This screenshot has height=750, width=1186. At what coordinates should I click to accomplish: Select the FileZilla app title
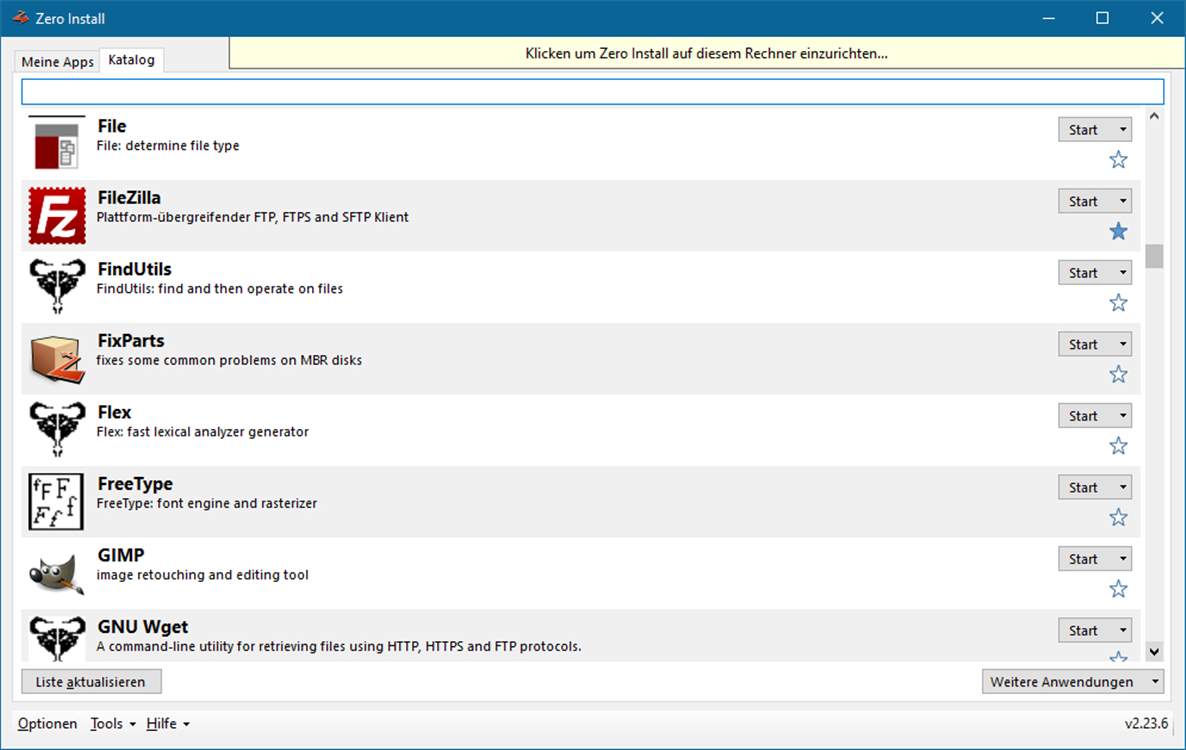coord(129,197)
